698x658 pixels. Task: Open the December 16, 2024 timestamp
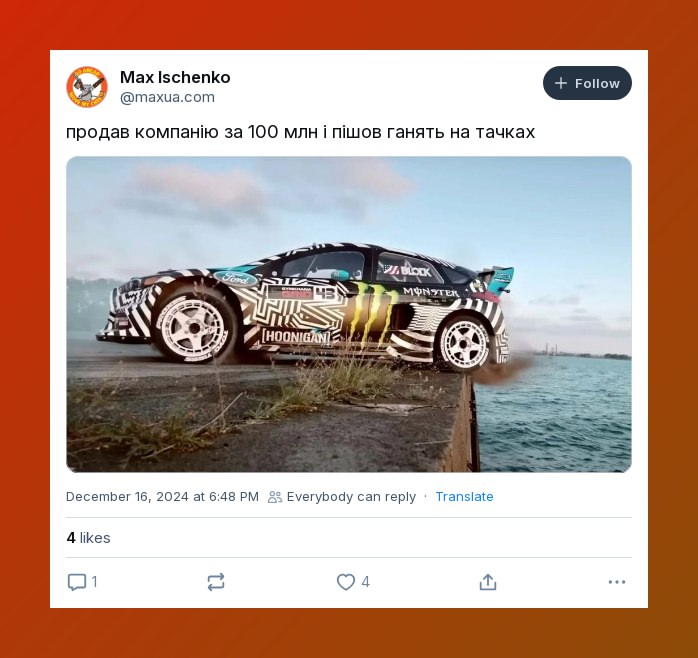[162, 497]
